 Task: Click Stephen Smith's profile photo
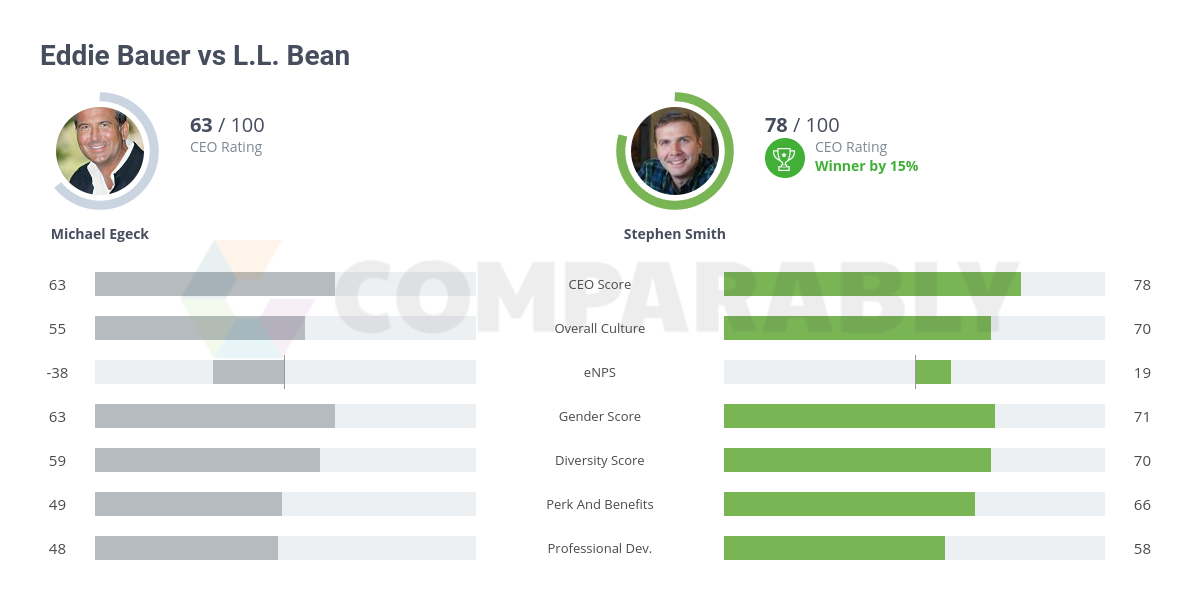point(675,151)
